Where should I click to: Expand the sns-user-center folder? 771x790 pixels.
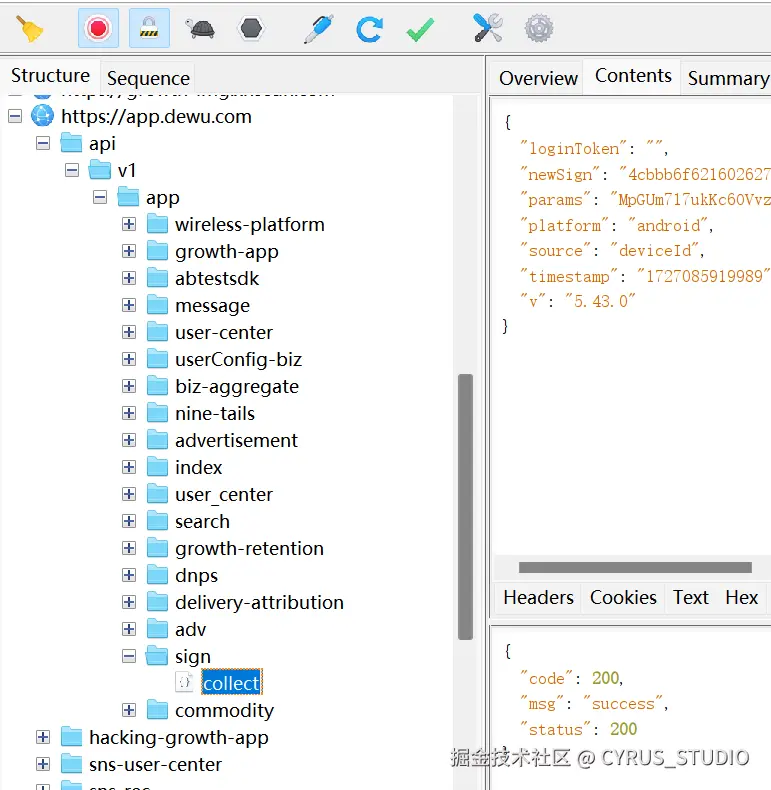pyautogui.click(x=43, y=764)
